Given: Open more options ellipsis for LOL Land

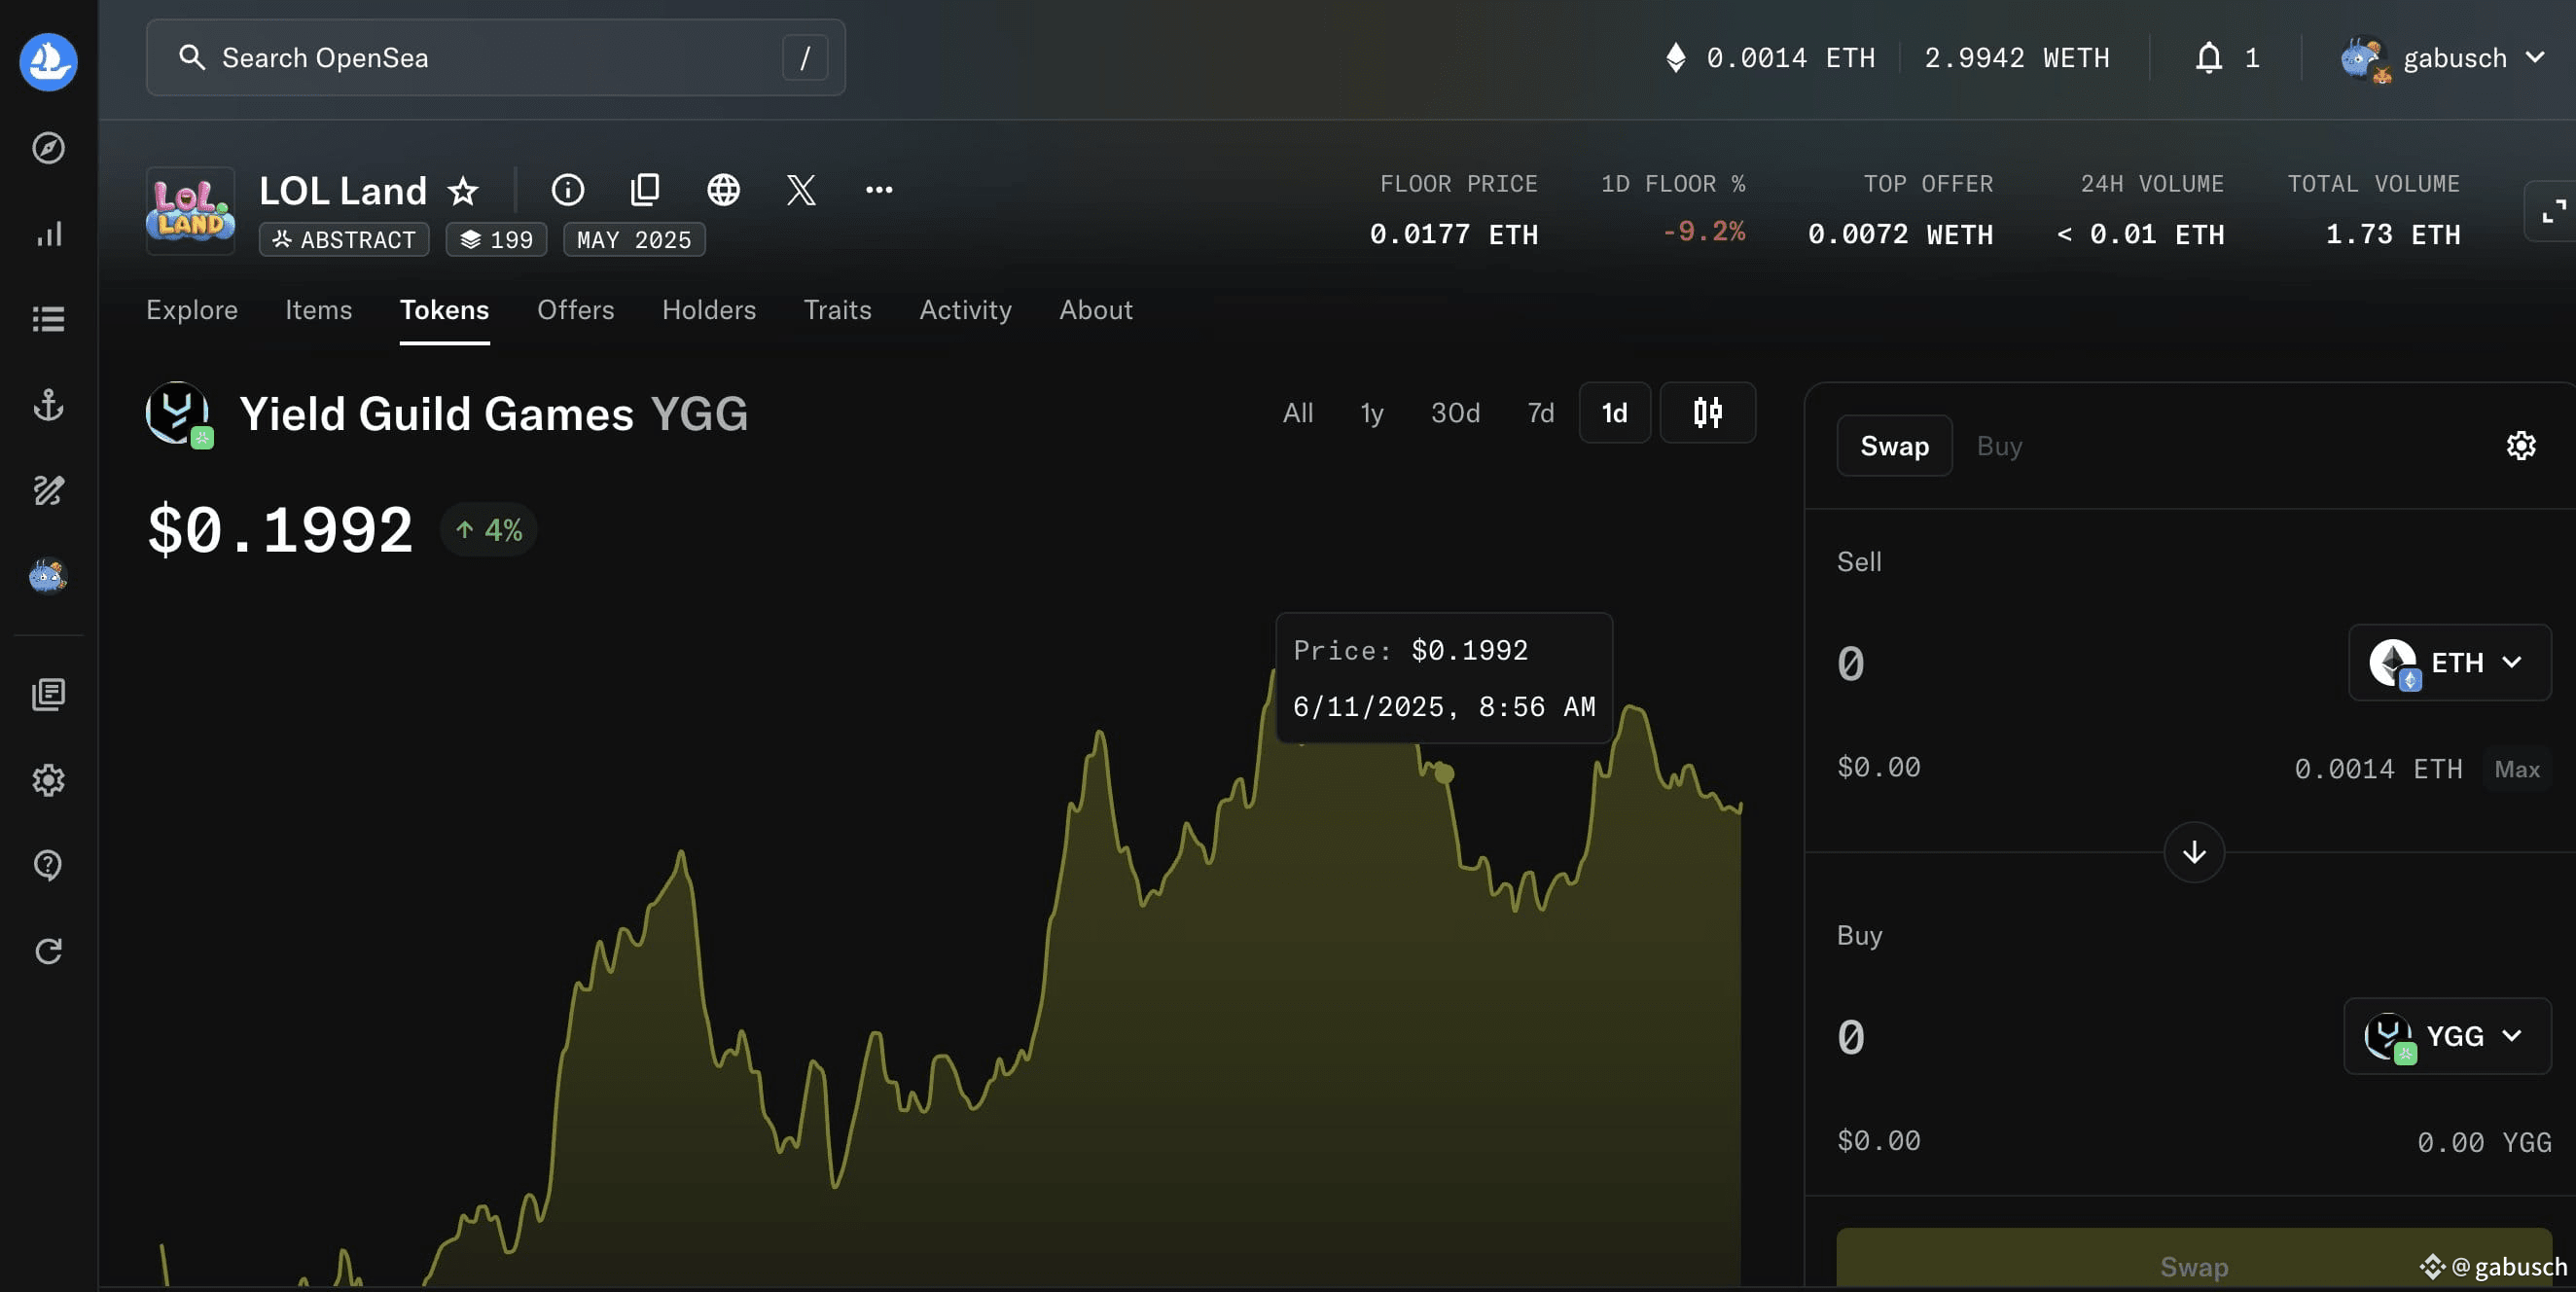Looking at the screenshot, I should pyautogui.click(x=879, y=190).
